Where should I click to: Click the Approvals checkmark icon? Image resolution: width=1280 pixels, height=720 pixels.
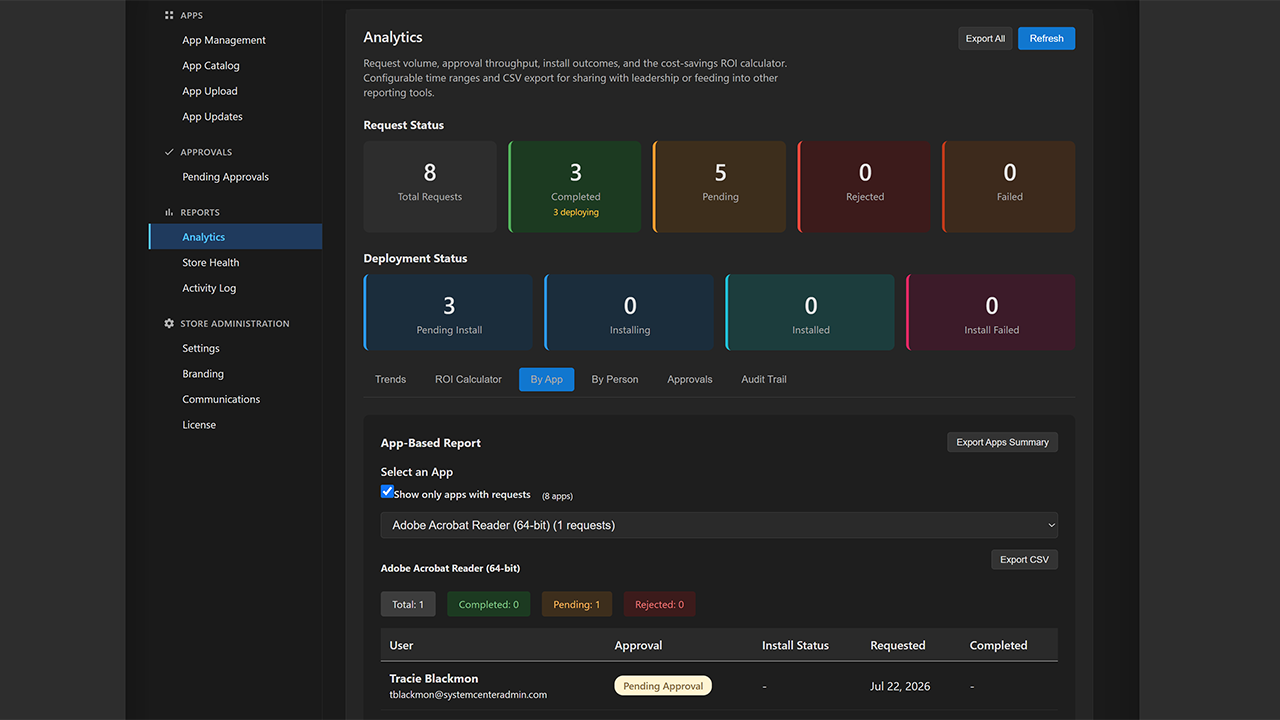coord(169,152)
